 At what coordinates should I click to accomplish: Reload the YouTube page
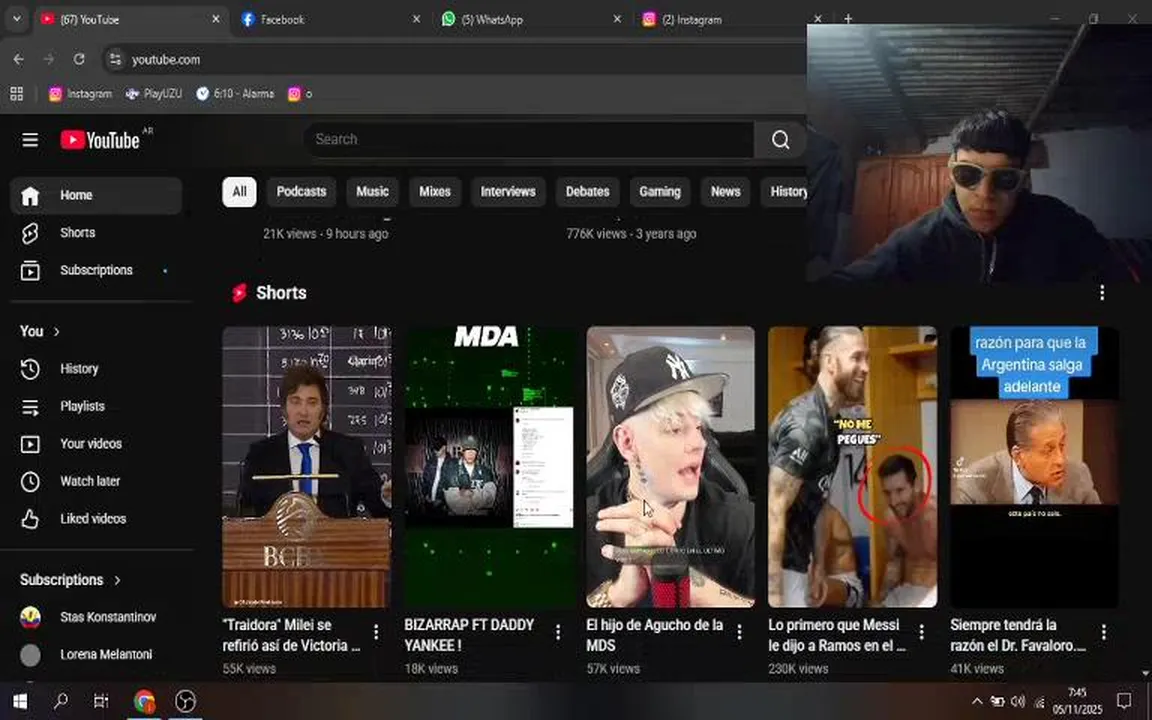click(x=79, y=60)
